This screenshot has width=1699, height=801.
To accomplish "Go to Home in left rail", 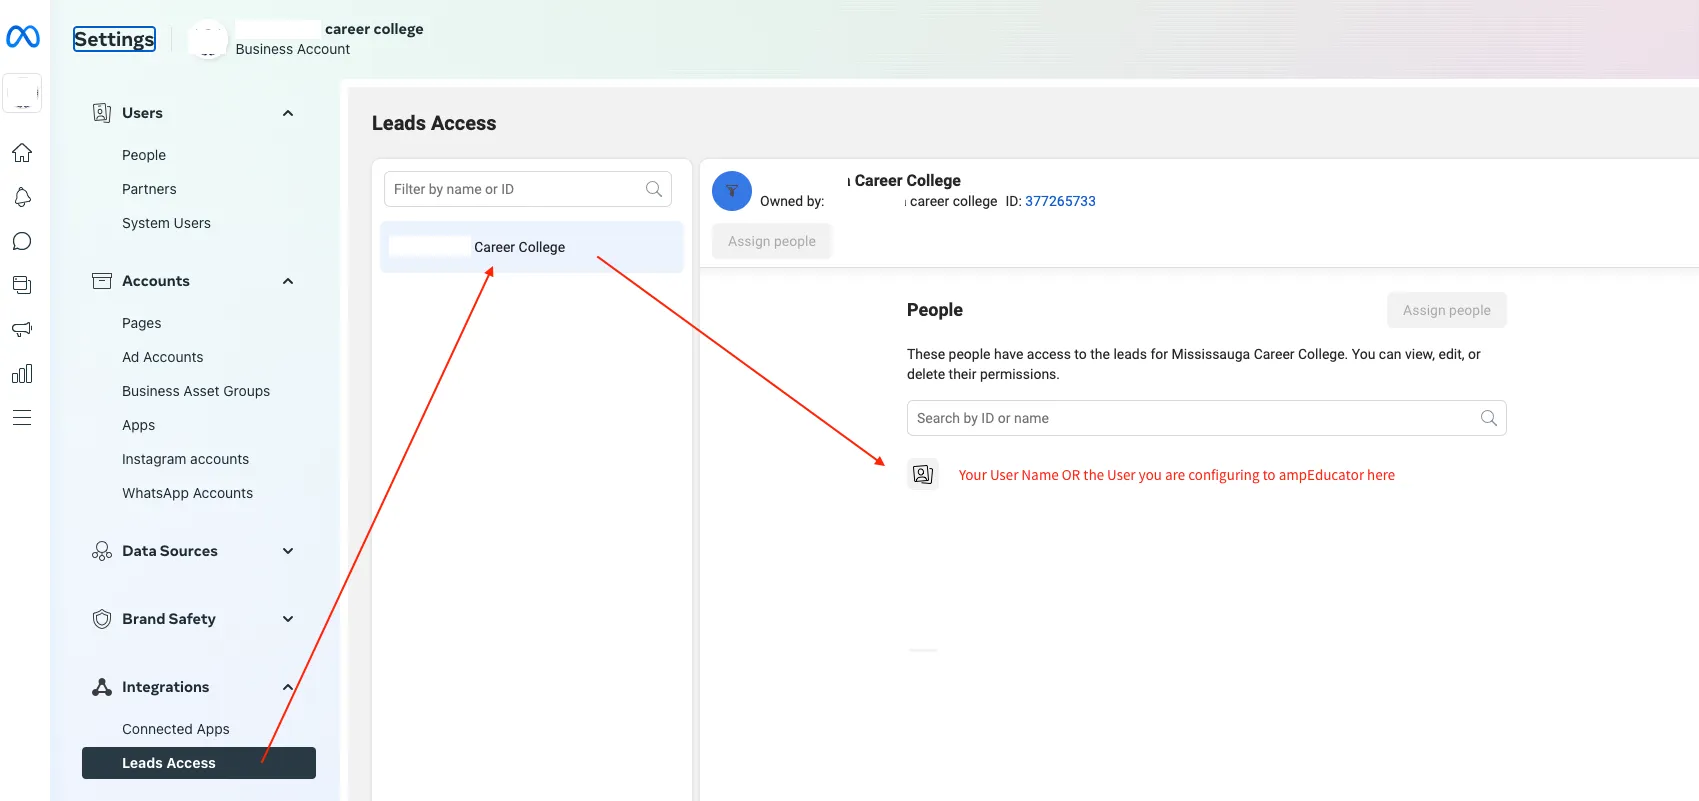I will [22, 153].
